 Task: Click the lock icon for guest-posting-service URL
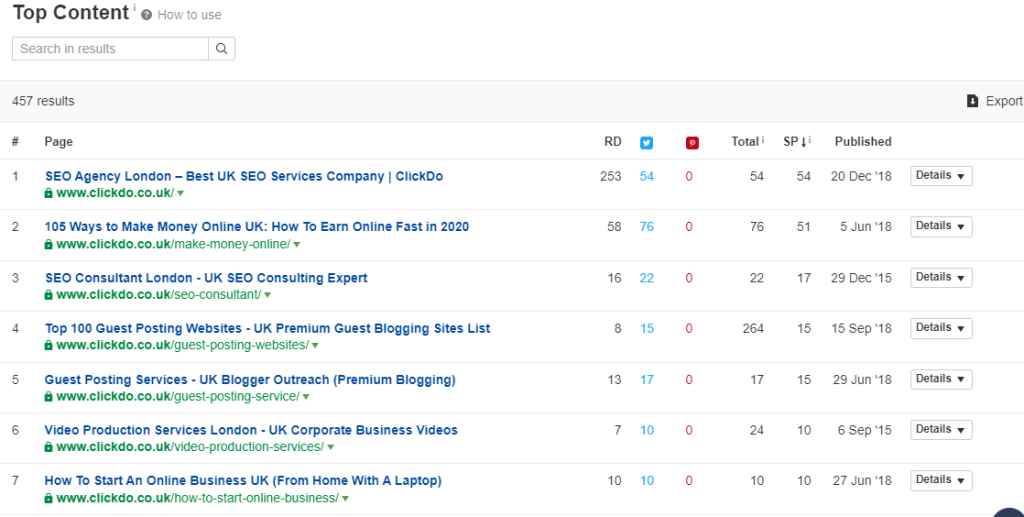click(x=48, y=396)
